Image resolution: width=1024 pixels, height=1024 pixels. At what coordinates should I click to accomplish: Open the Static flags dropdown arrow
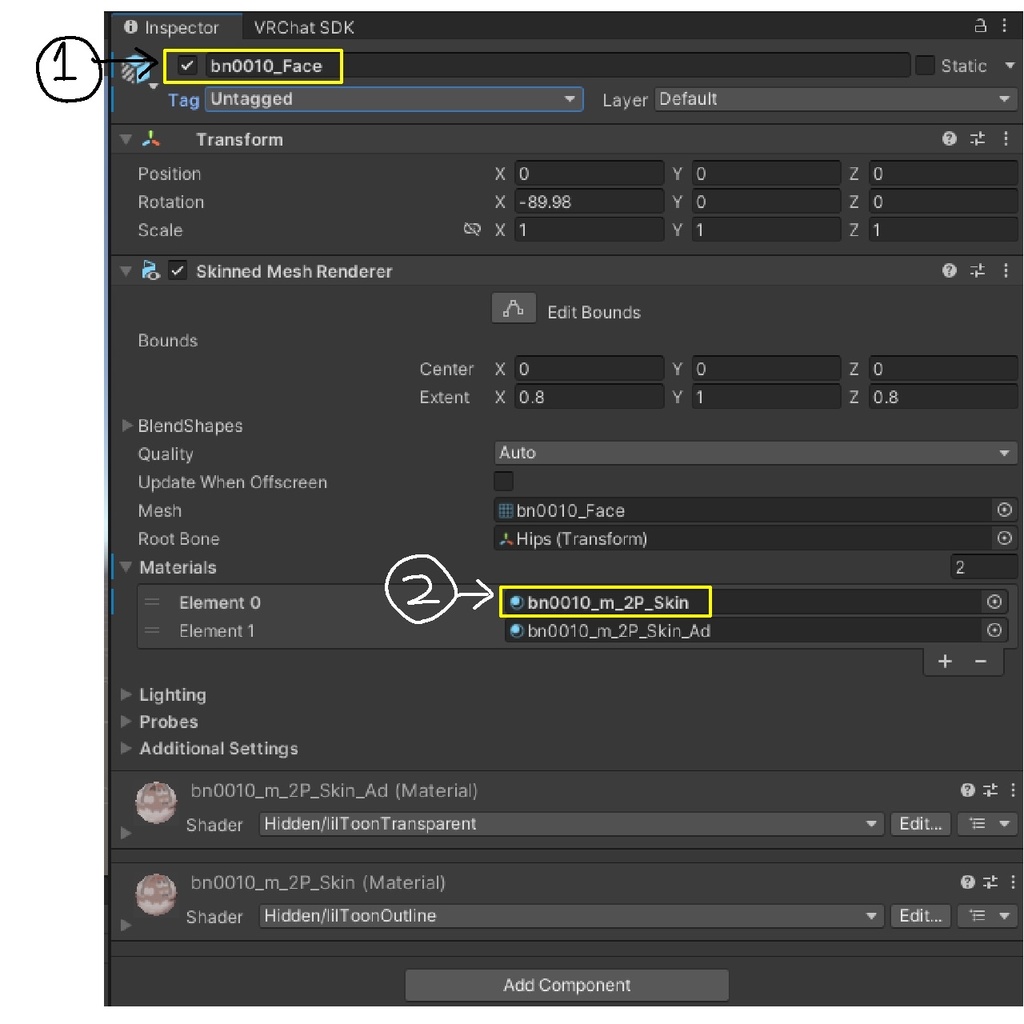point(1010,65)
